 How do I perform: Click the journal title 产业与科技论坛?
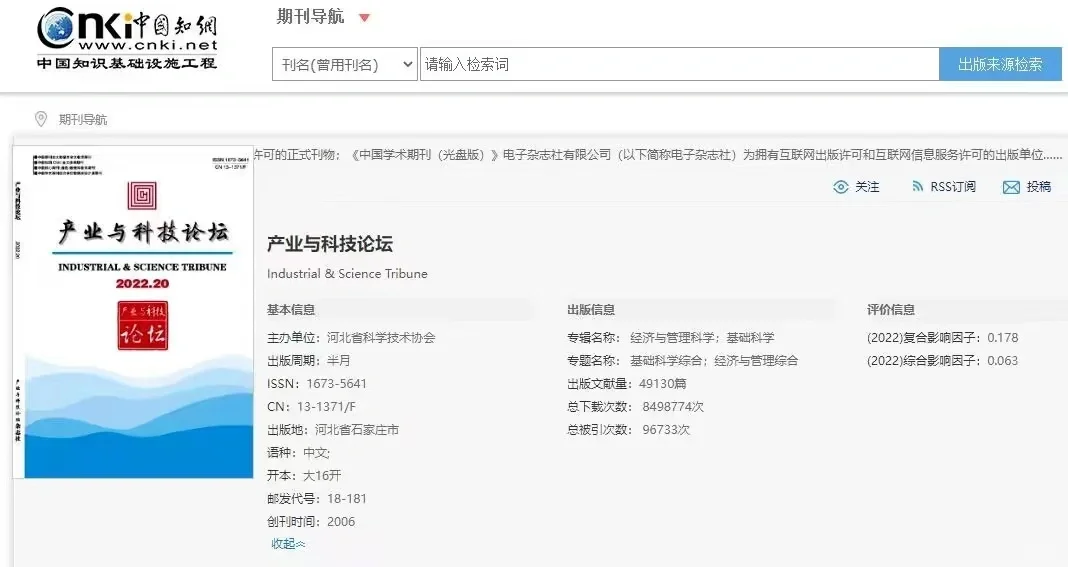pyautogui.click(x=330, y=244)
